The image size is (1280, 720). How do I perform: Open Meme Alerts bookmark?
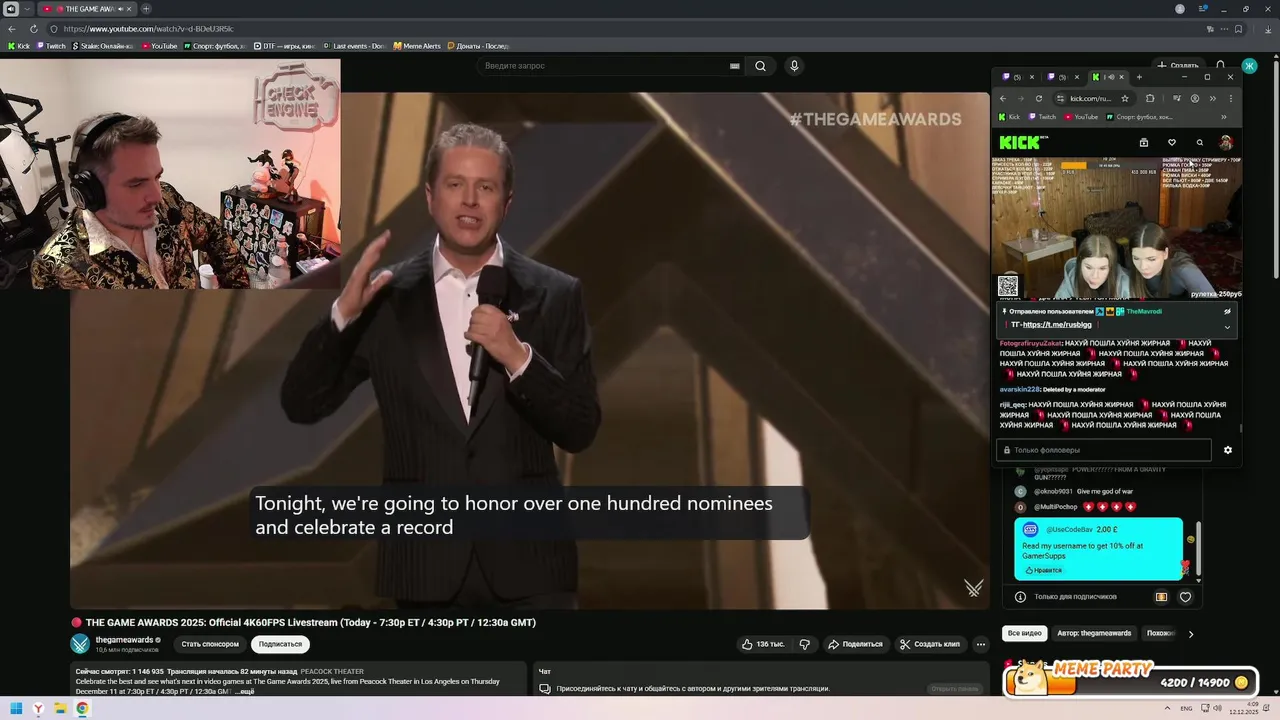417,46
